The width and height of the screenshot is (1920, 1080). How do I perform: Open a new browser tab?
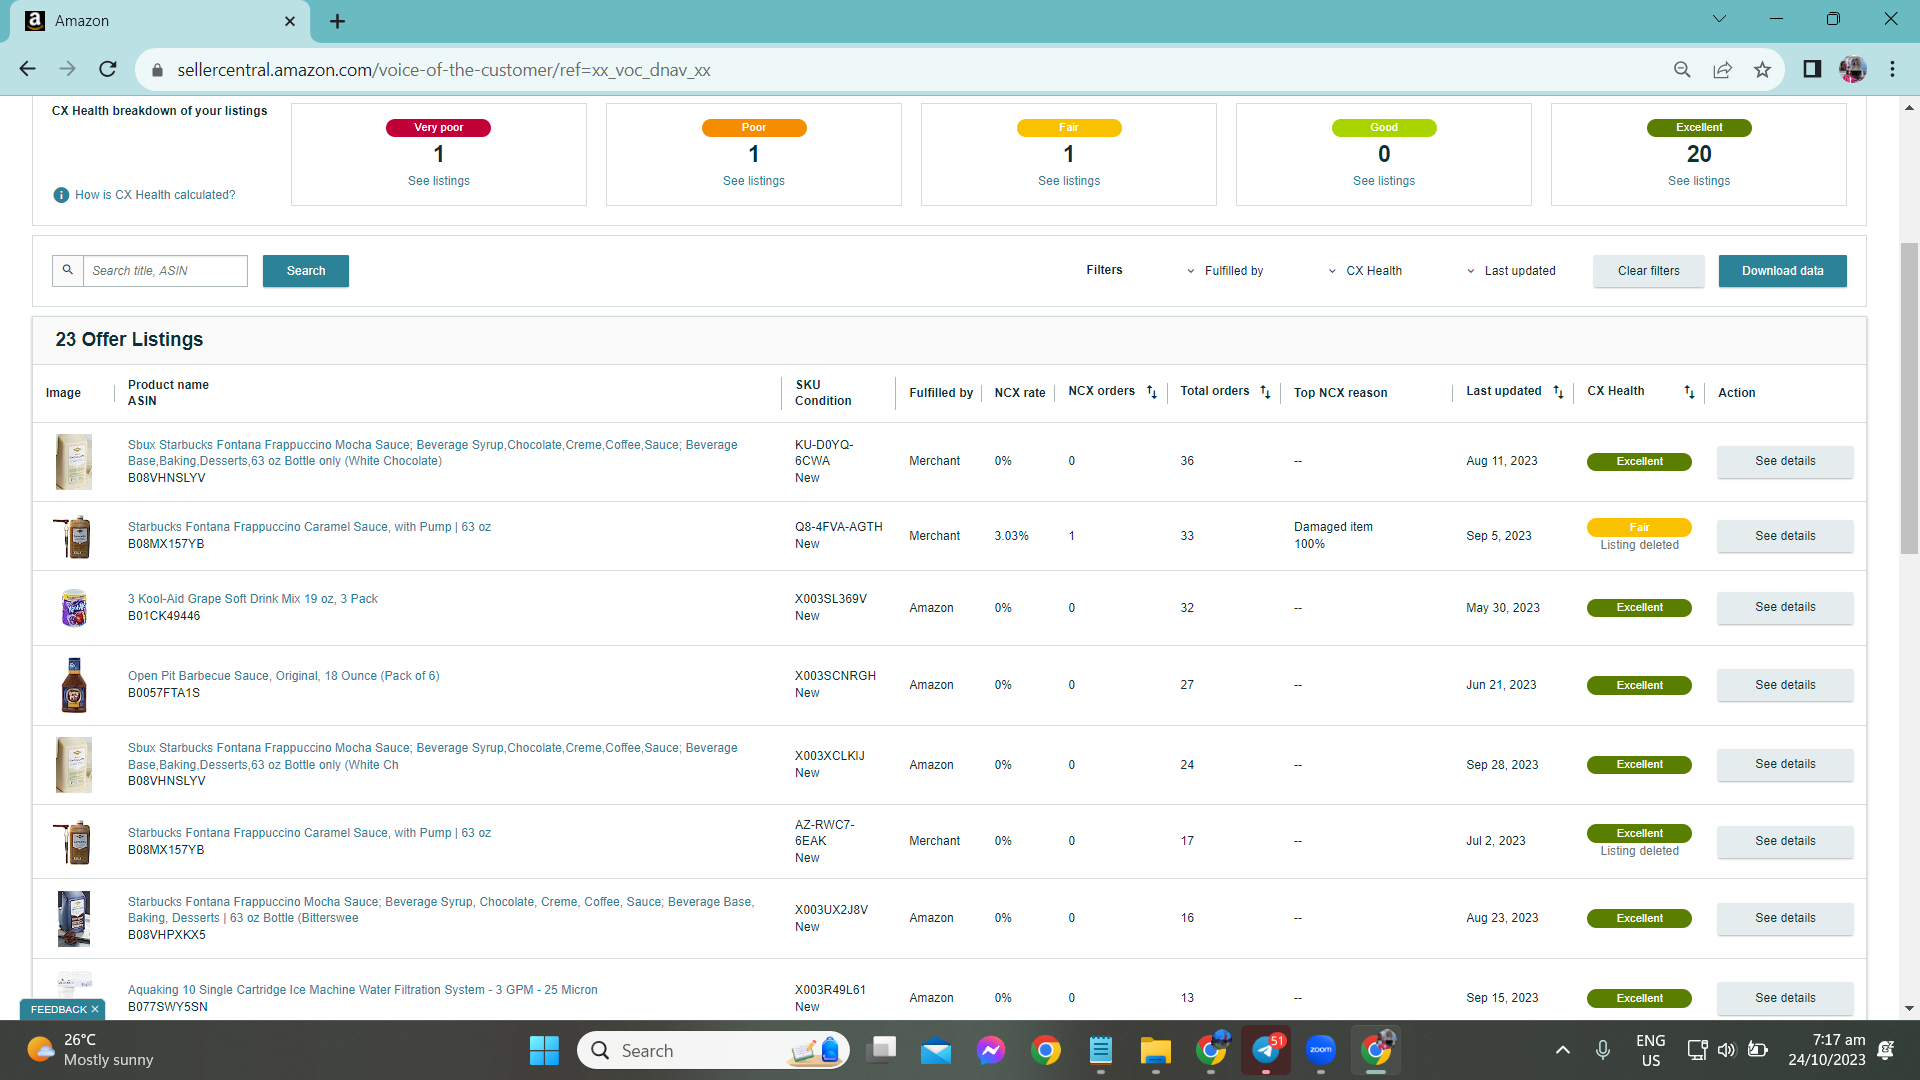[337, 21]
